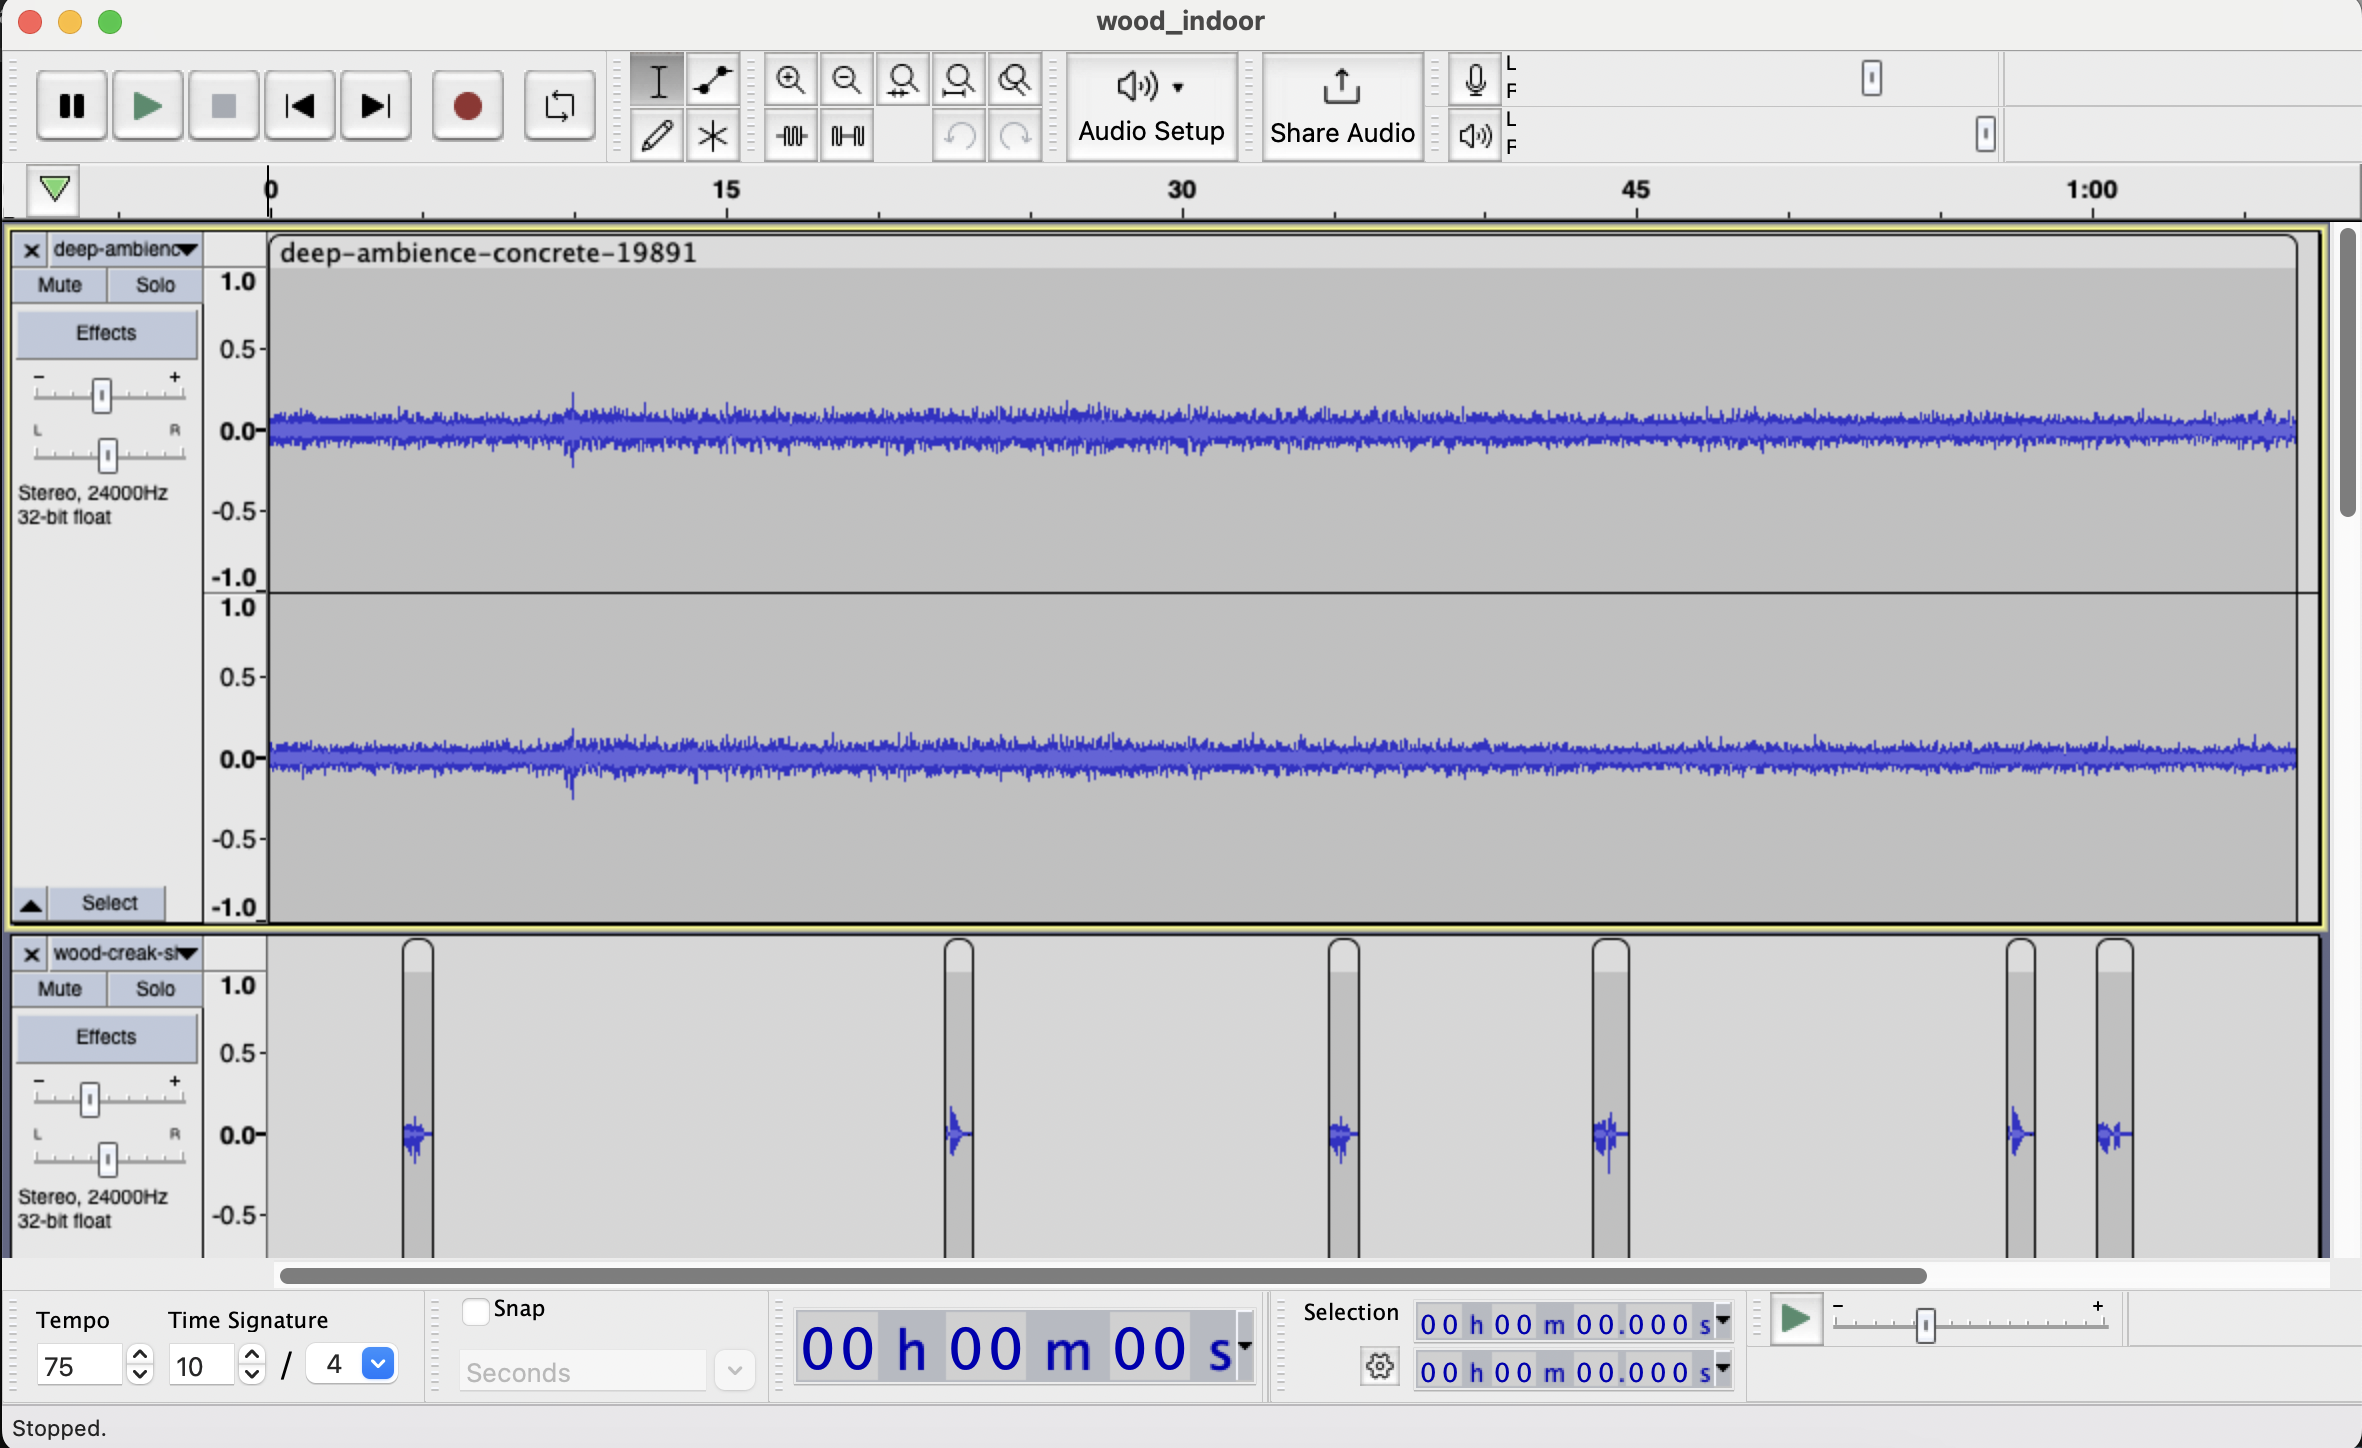The height and width of the screenshot is (1448, 2362).
Task: Click the playback level slider handle
Action: tap(1986, 134)
